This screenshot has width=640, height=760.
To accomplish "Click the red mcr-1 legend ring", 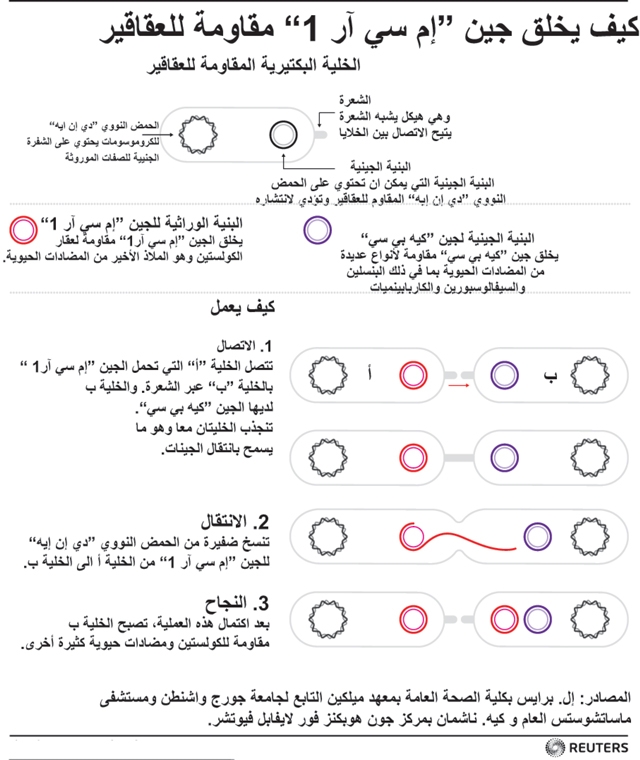I will [x=19, y=228].
